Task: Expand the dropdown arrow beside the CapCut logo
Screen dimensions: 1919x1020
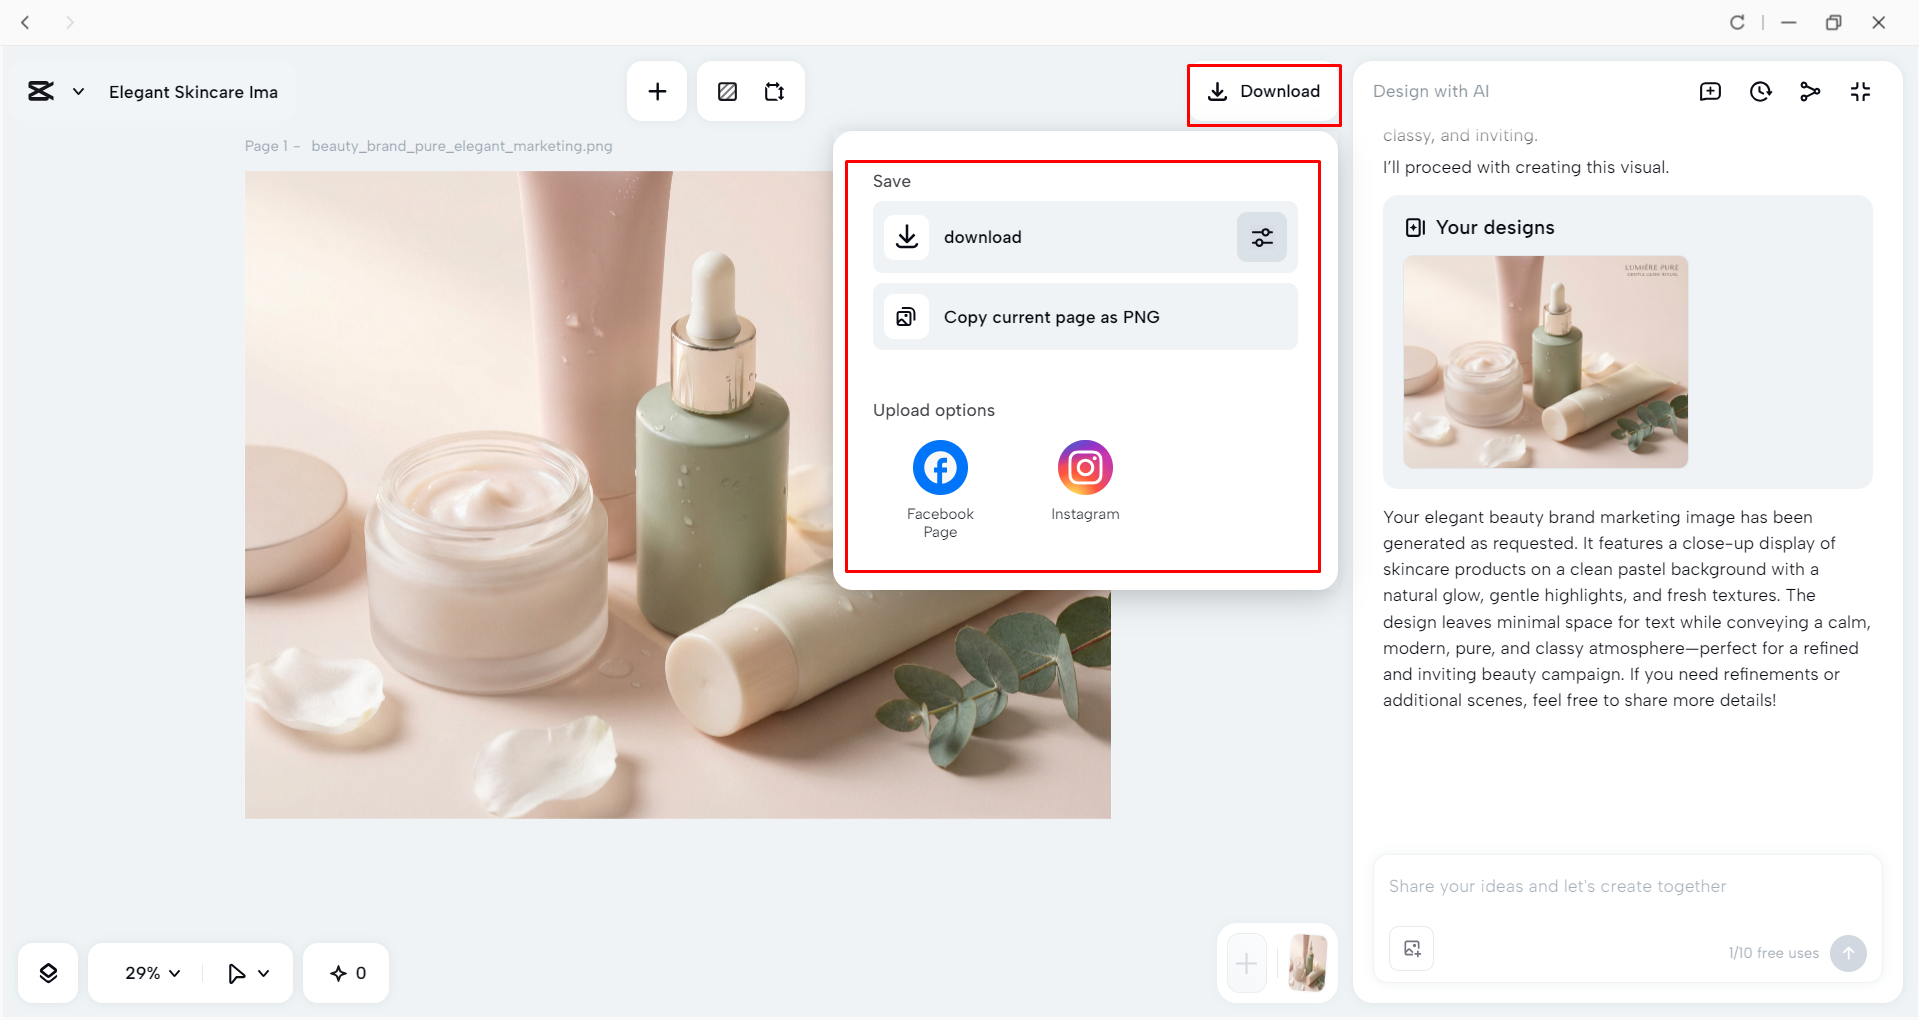Action: (x=78, y=92)
